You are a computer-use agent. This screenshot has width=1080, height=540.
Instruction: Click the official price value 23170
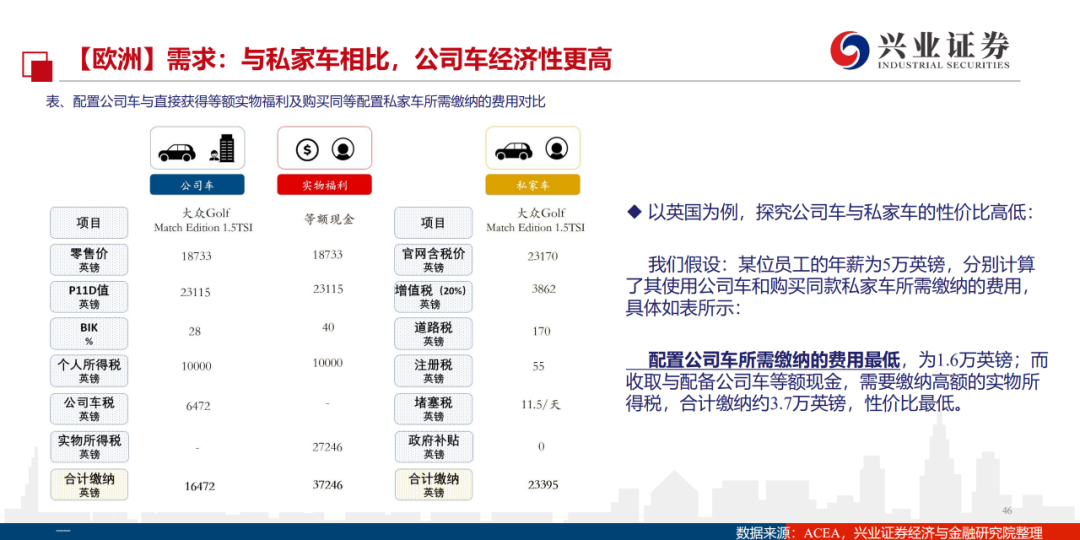[x=541, y=256]
